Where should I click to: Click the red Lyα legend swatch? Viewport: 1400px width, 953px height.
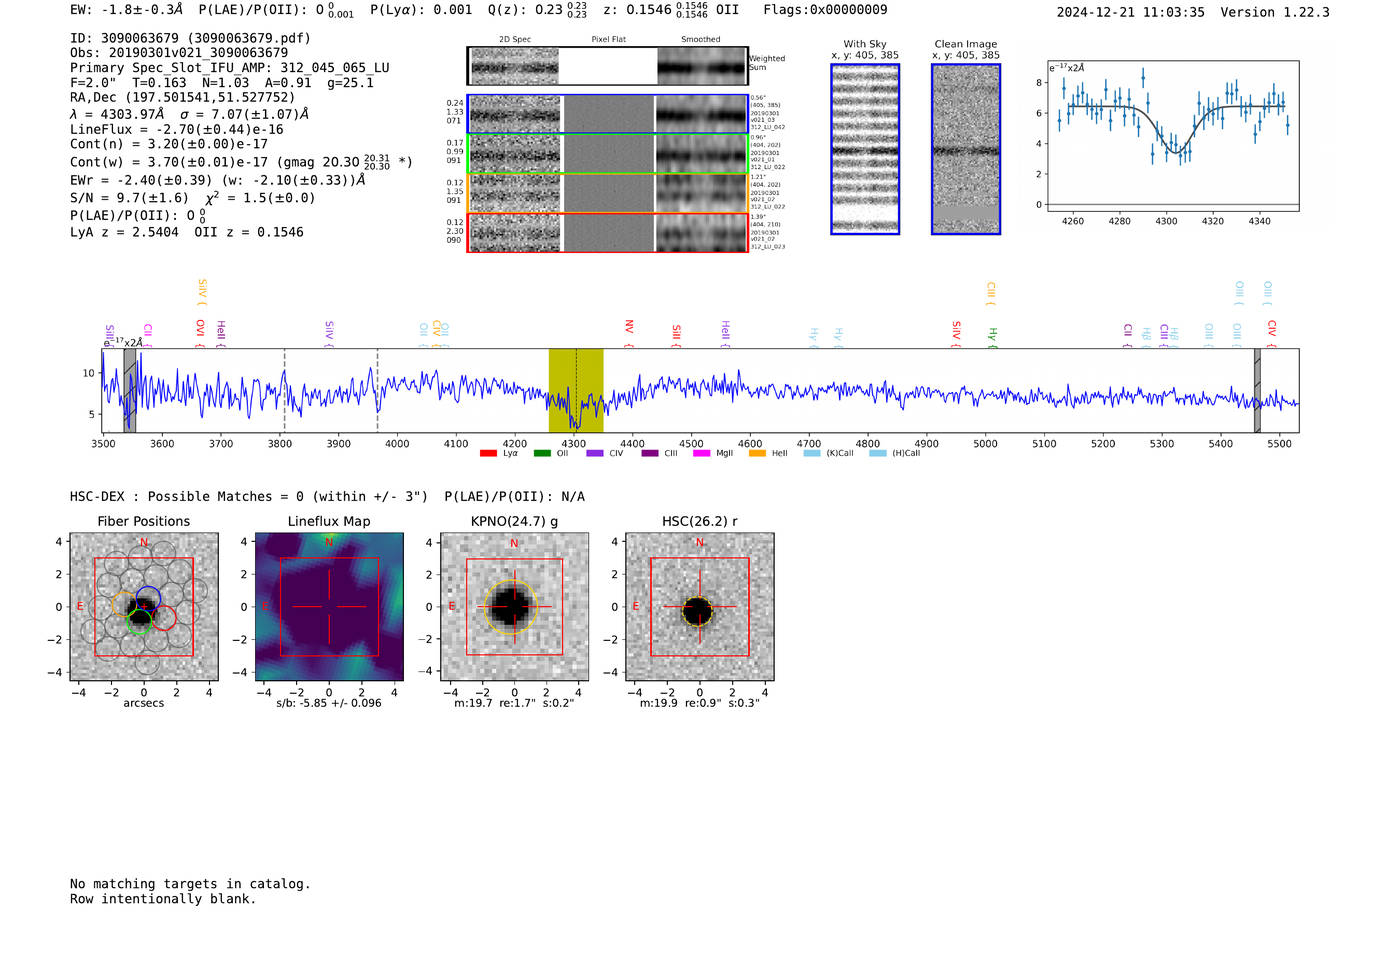tap(488, 454)
